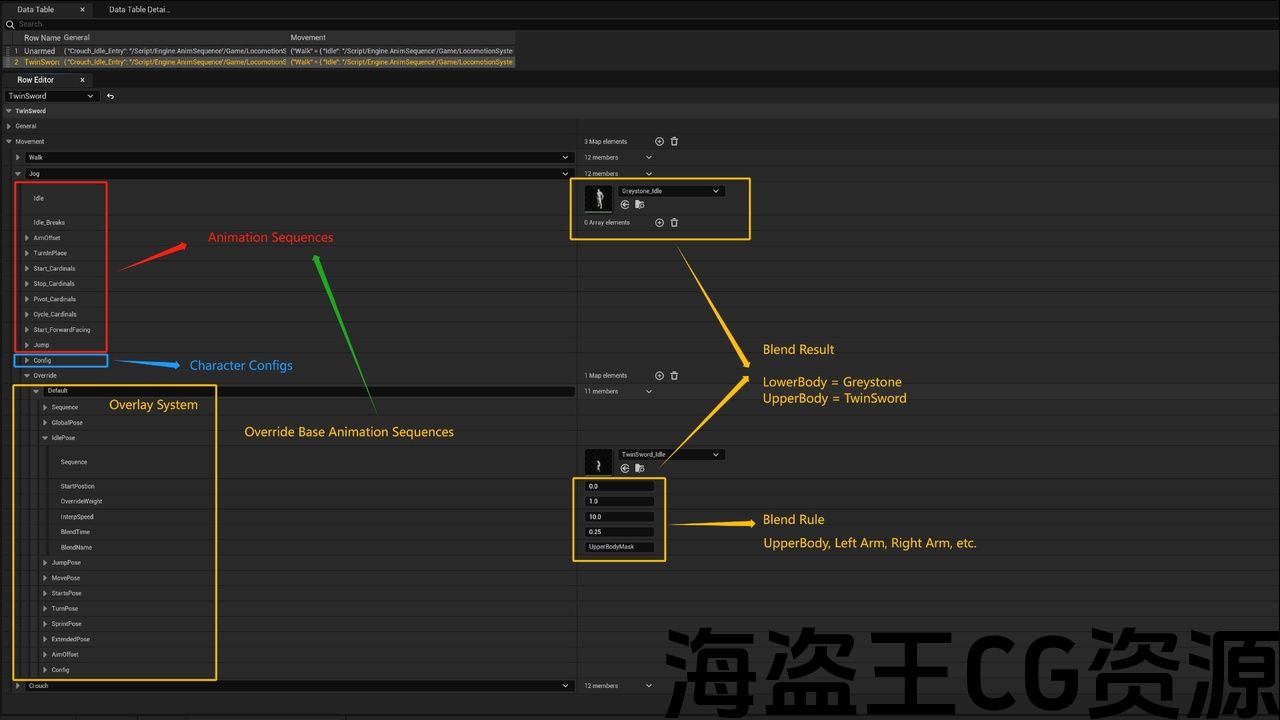1280x720 pixels.
Task: Select the Unarmed row in data table
Action: point(40,50)
